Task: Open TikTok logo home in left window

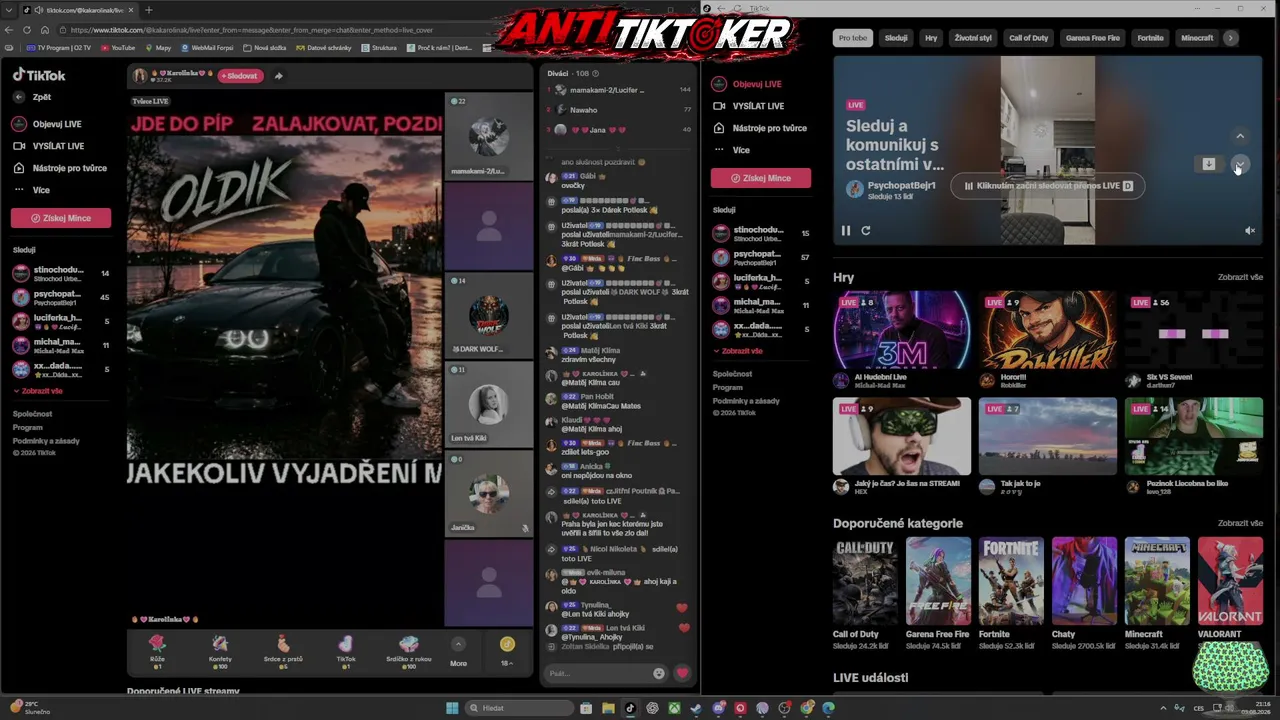Action: (39, 75)
